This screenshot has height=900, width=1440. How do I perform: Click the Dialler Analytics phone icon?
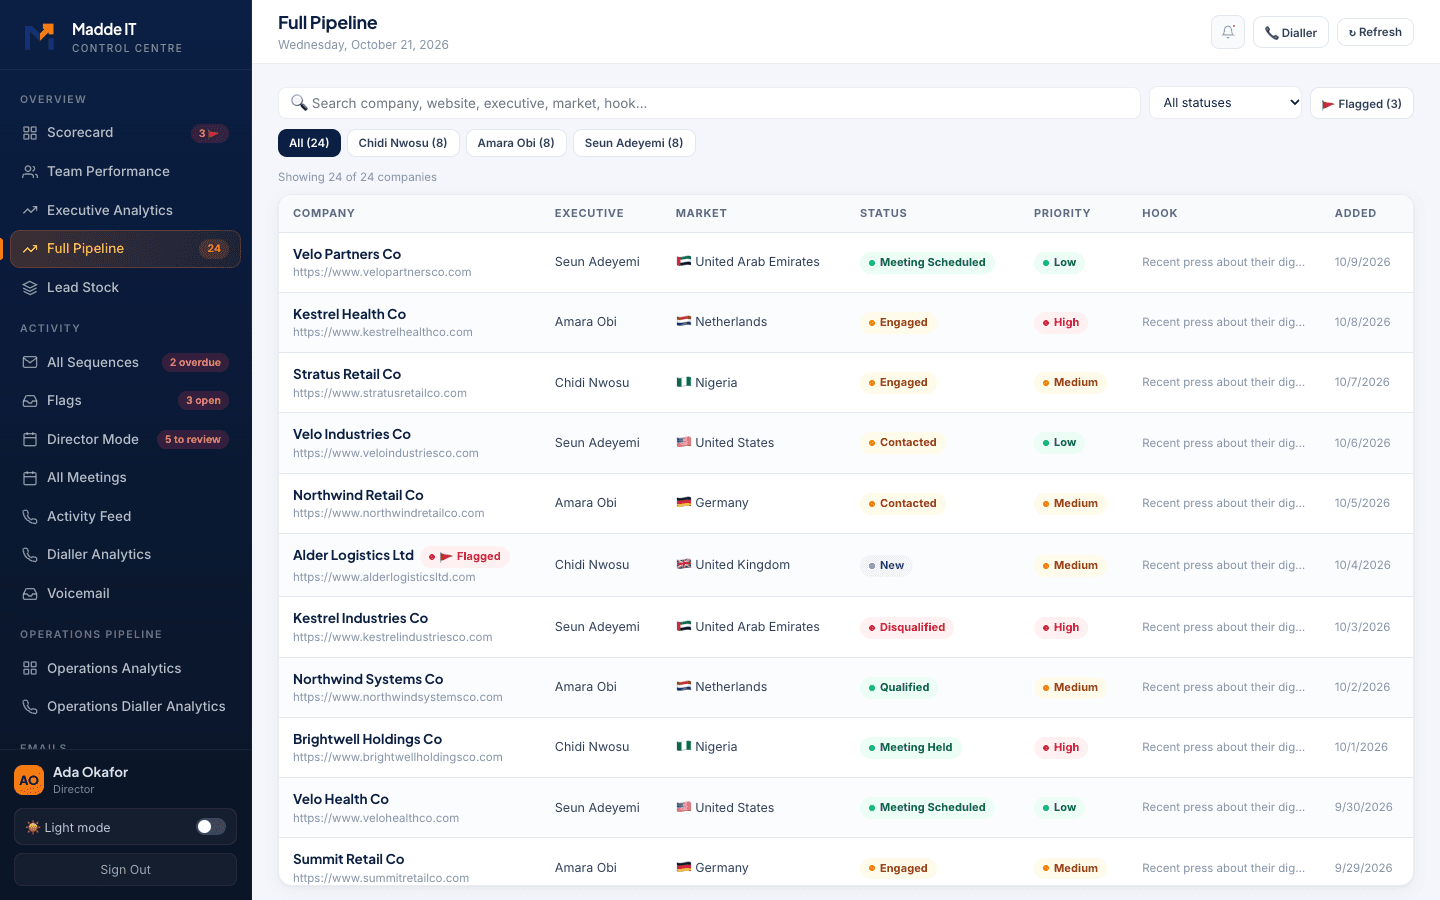[30, 555]
